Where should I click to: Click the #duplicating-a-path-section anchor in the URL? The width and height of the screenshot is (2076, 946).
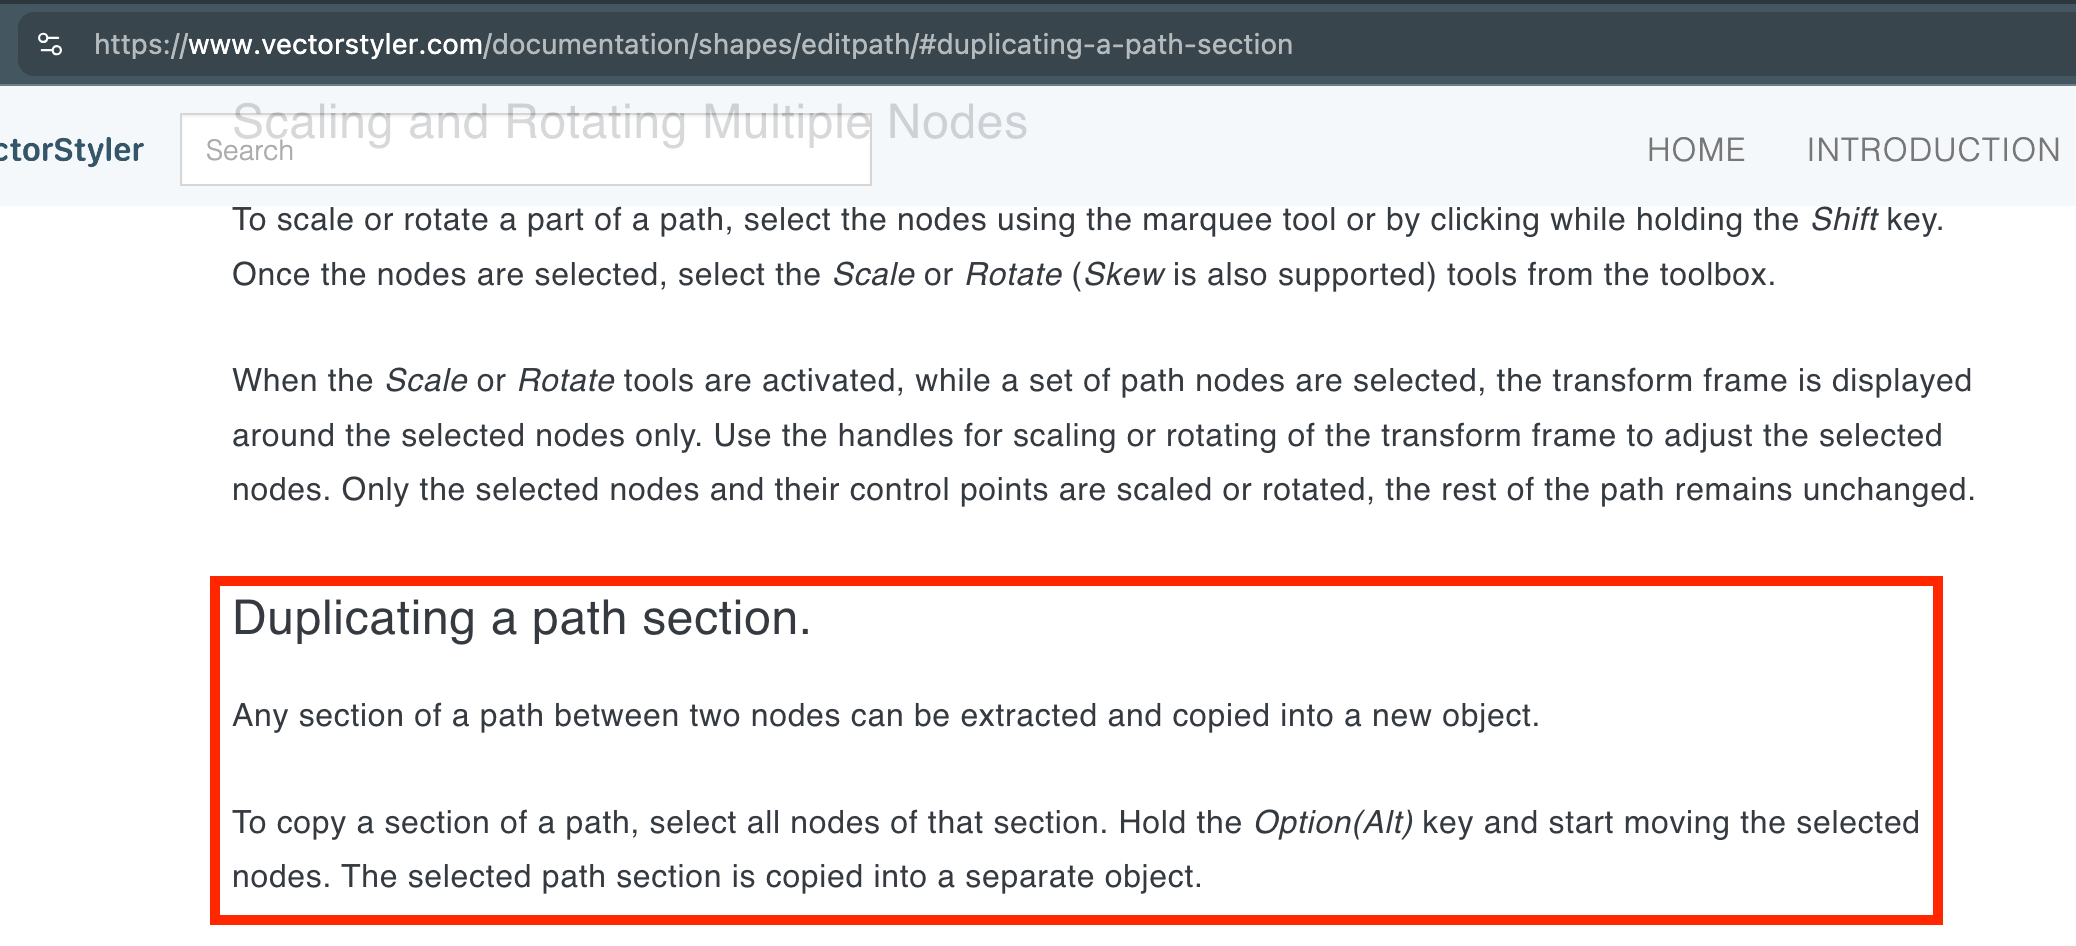click(1105, 44)
